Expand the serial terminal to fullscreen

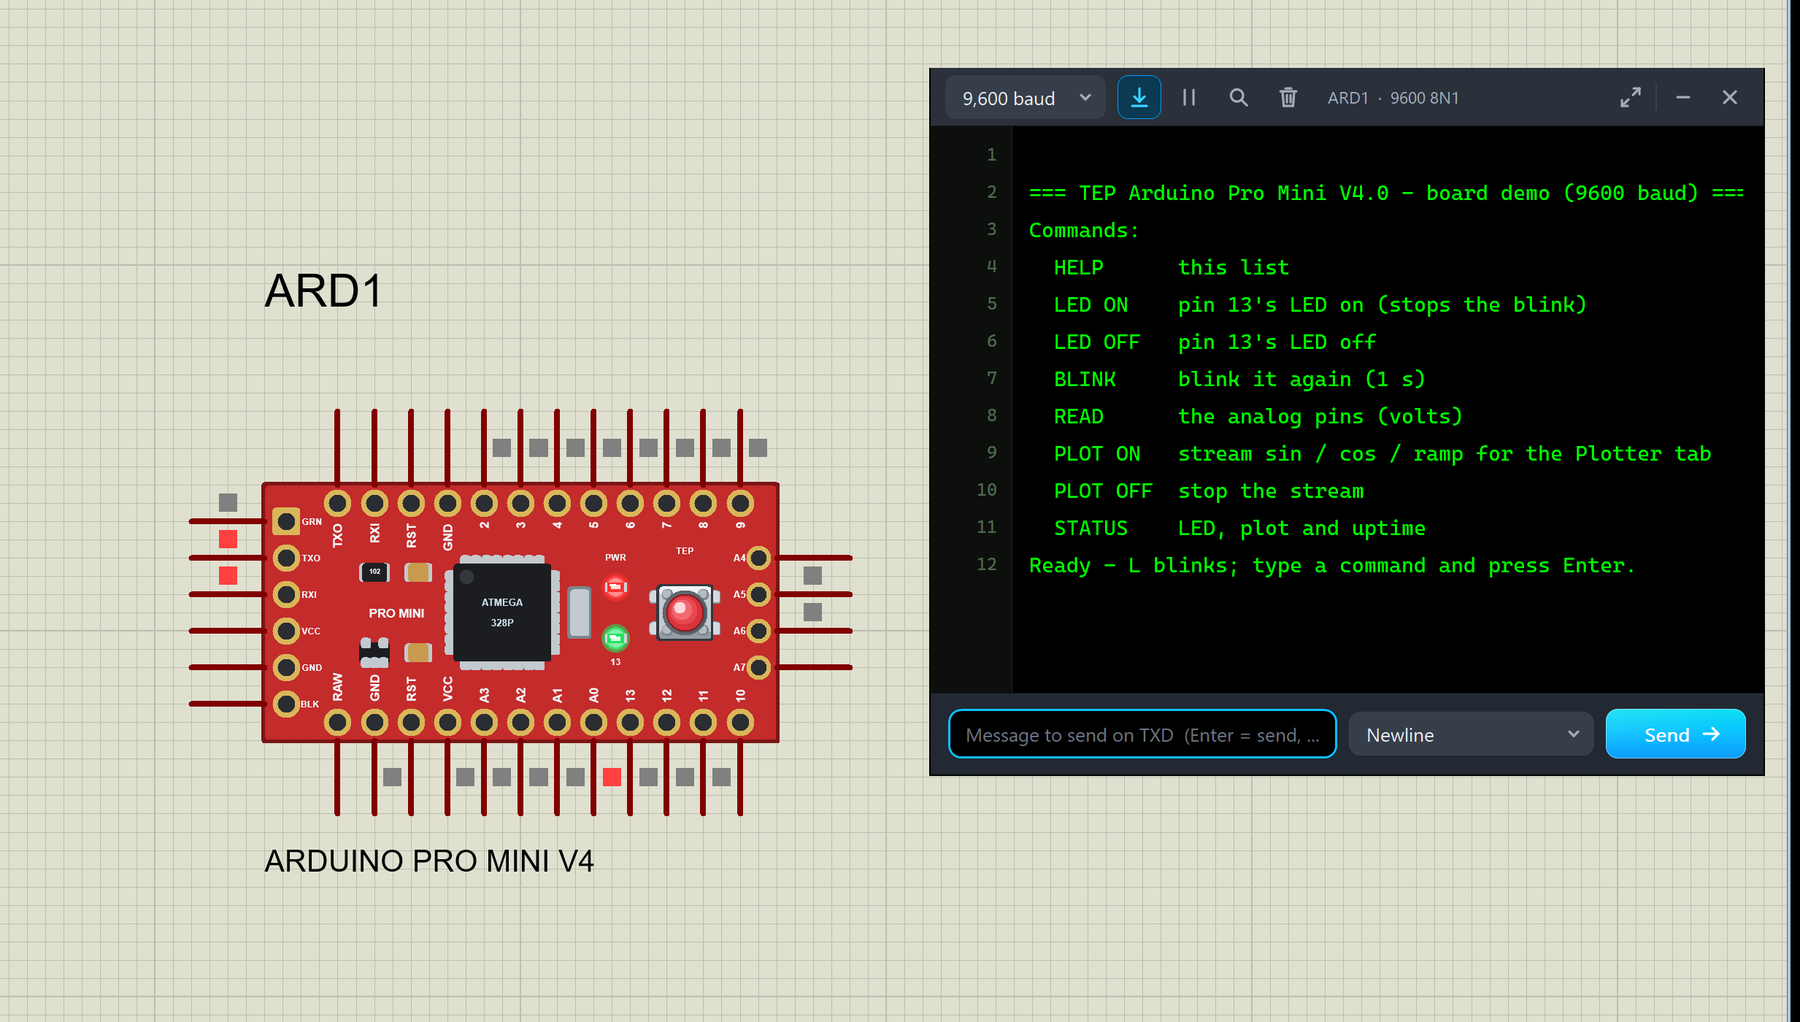coord(1630,98)
